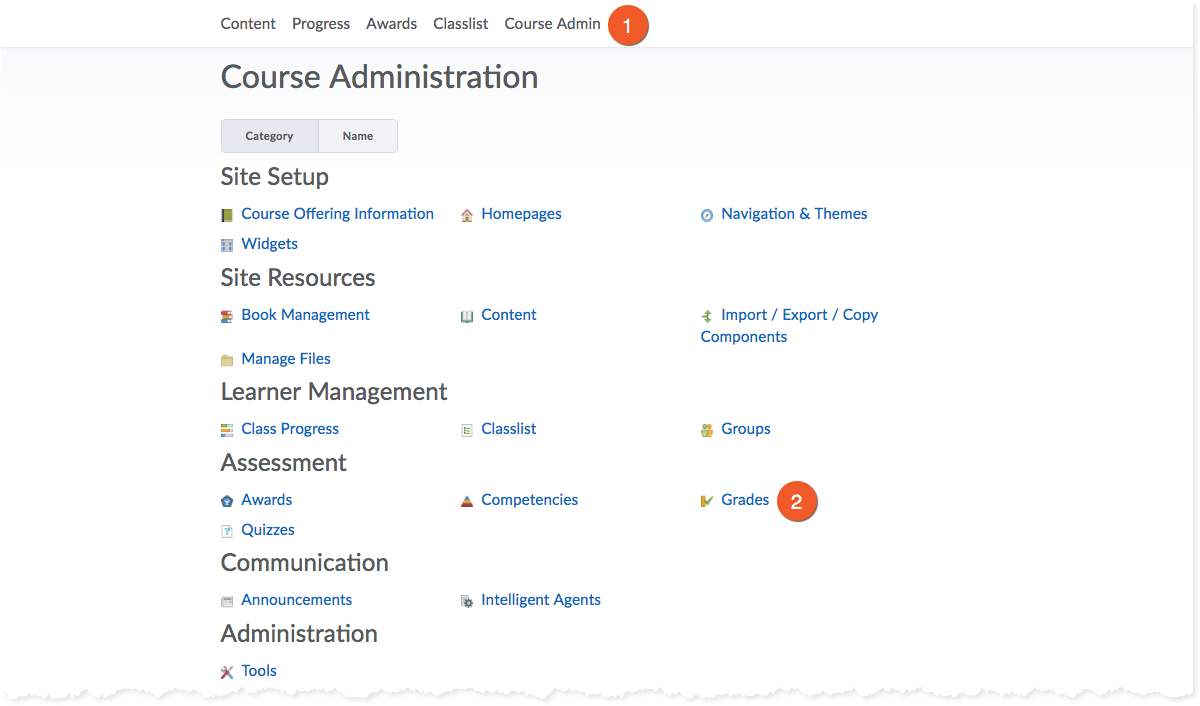The image size is (1200, 706).
Task: Go to Classlist in top navigation
Action: pyautogui.click(x=461, y=24)
